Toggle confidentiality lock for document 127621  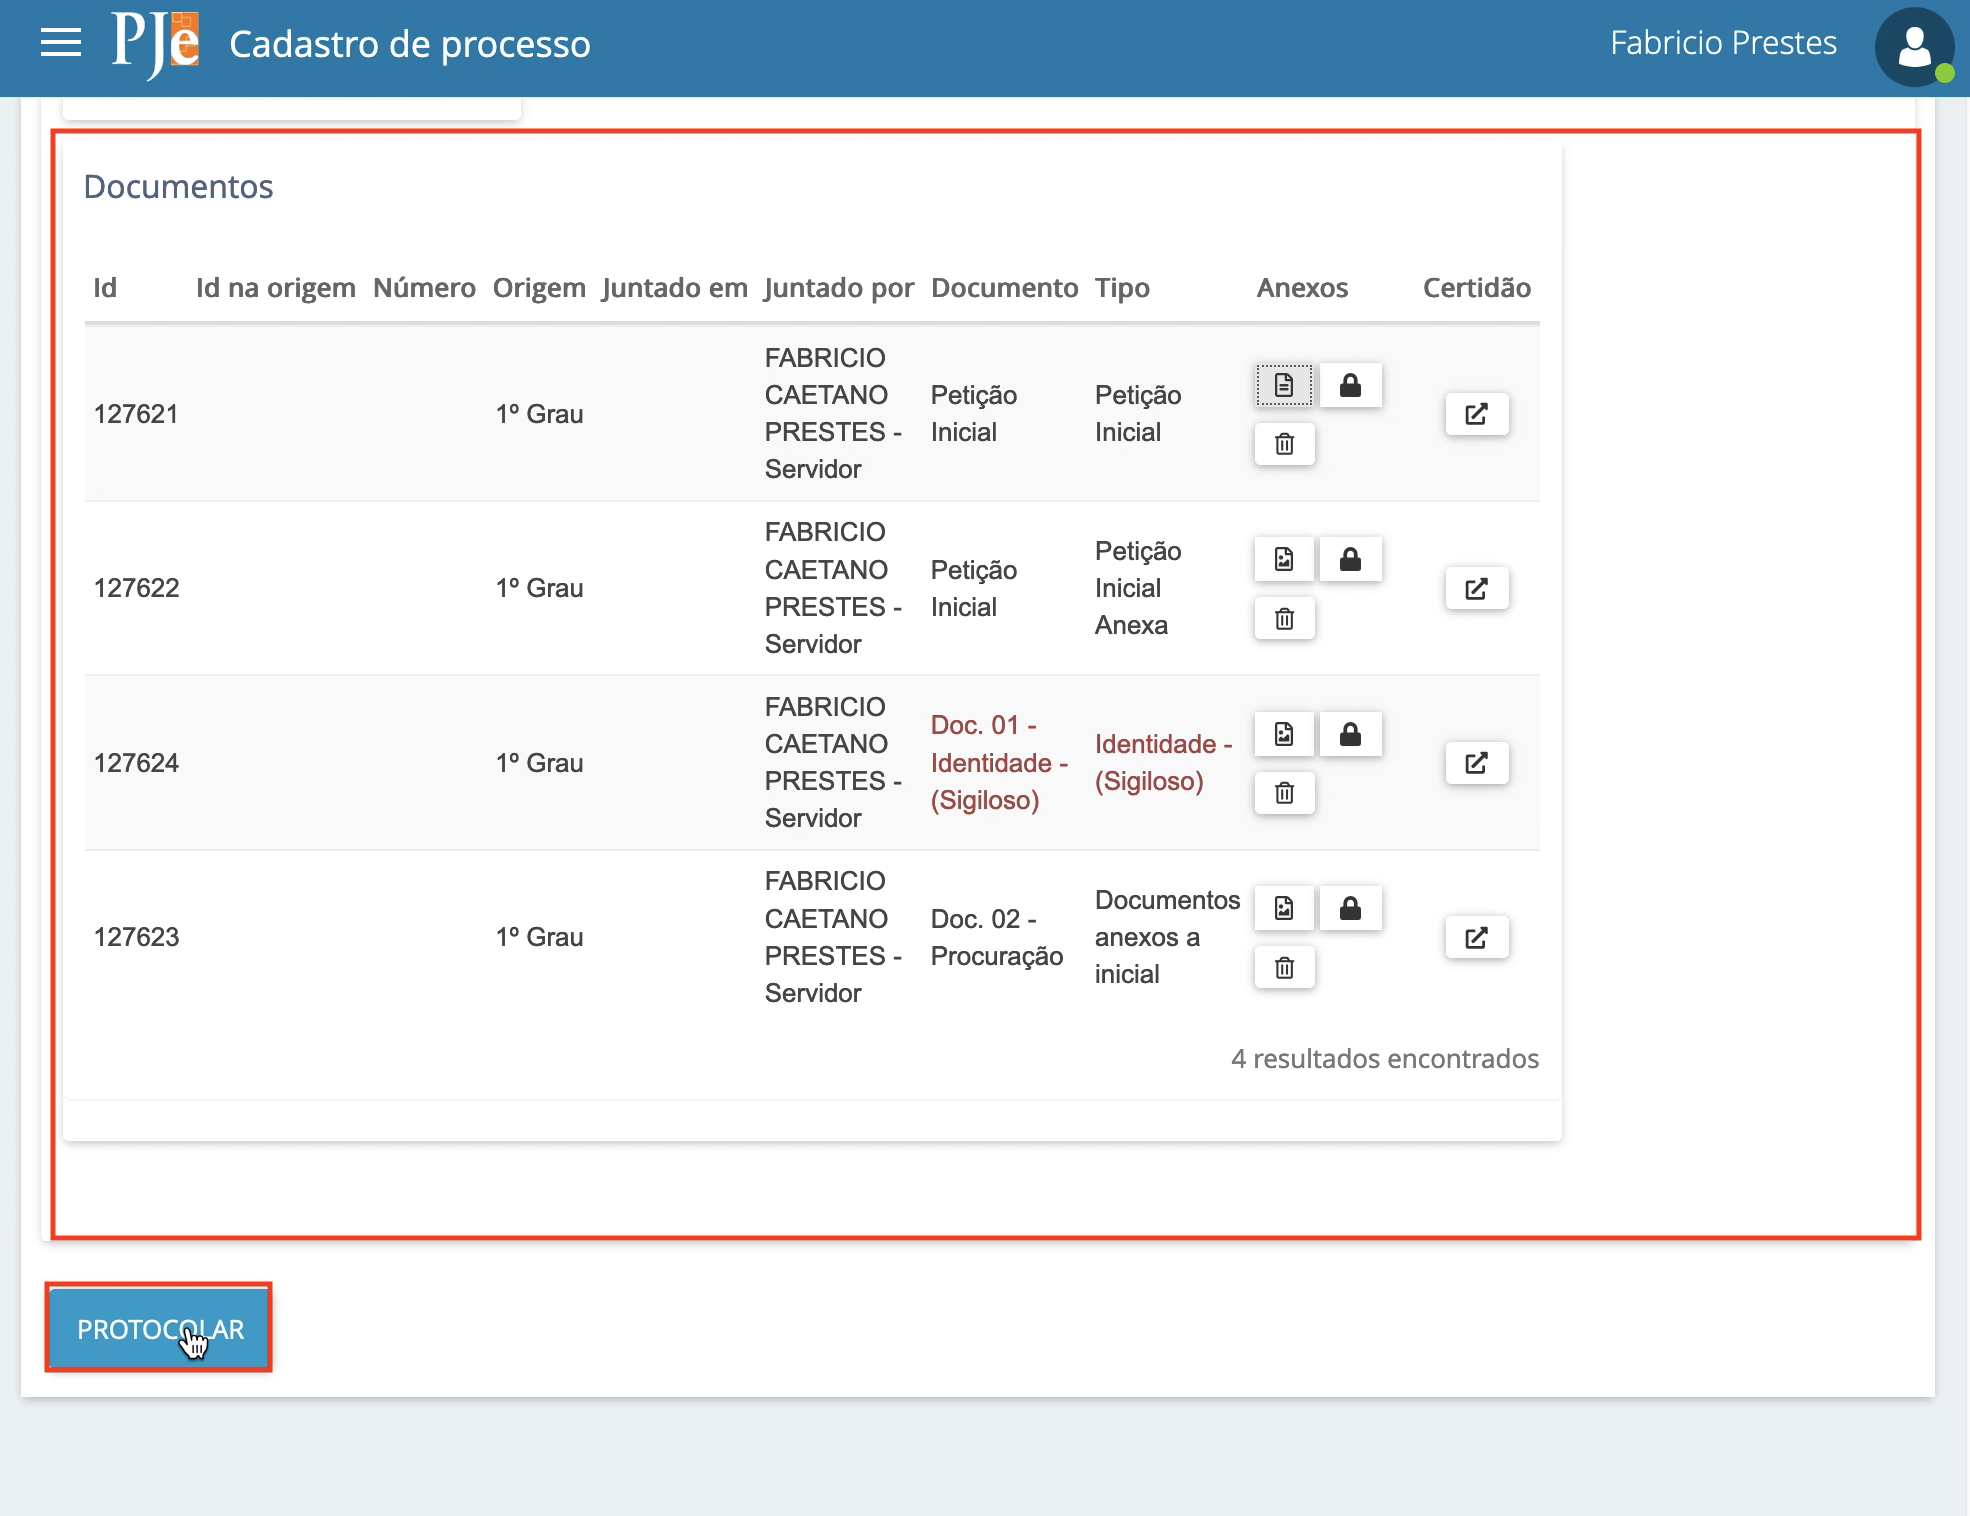pyautogui.click(x=1350, y=385)
